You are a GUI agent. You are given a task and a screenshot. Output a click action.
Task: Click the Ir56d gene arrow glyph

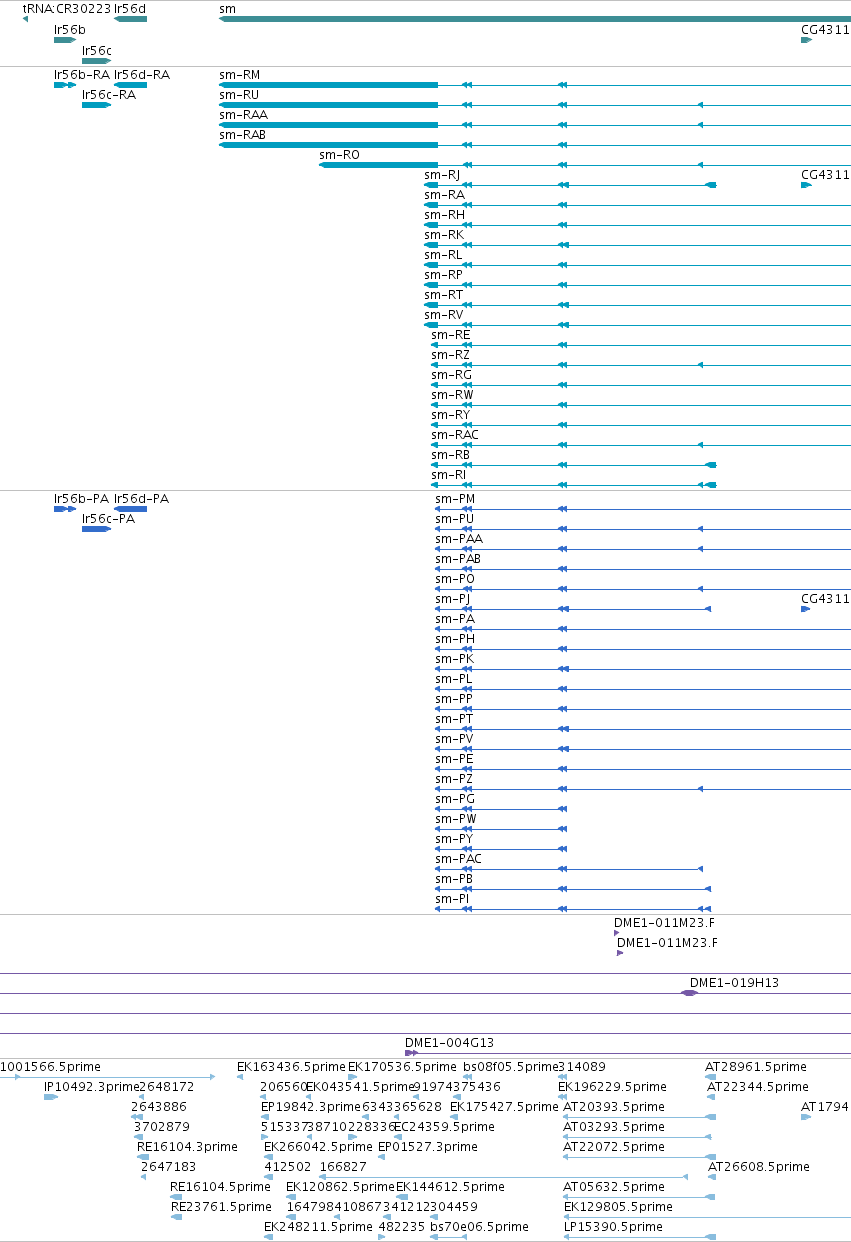[130, 19]
